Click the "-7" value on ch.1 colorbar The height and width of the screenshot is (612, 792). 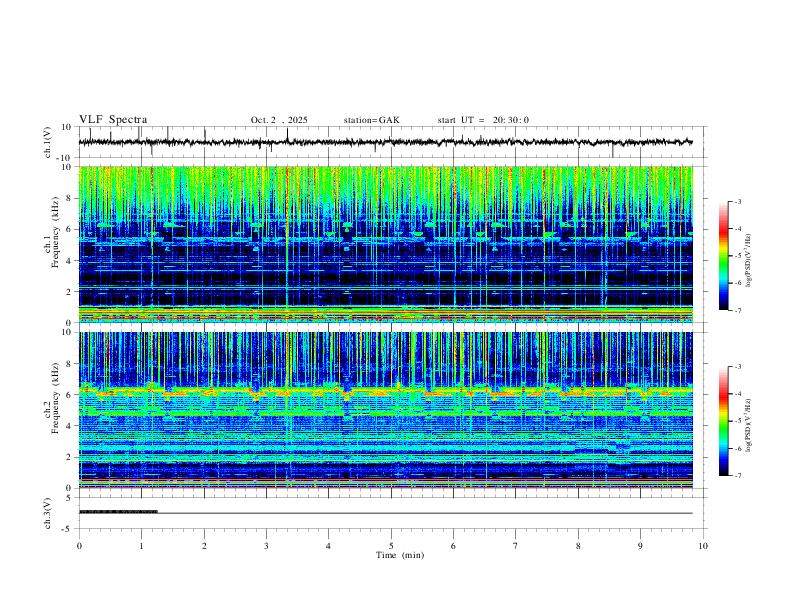(737, 310)
